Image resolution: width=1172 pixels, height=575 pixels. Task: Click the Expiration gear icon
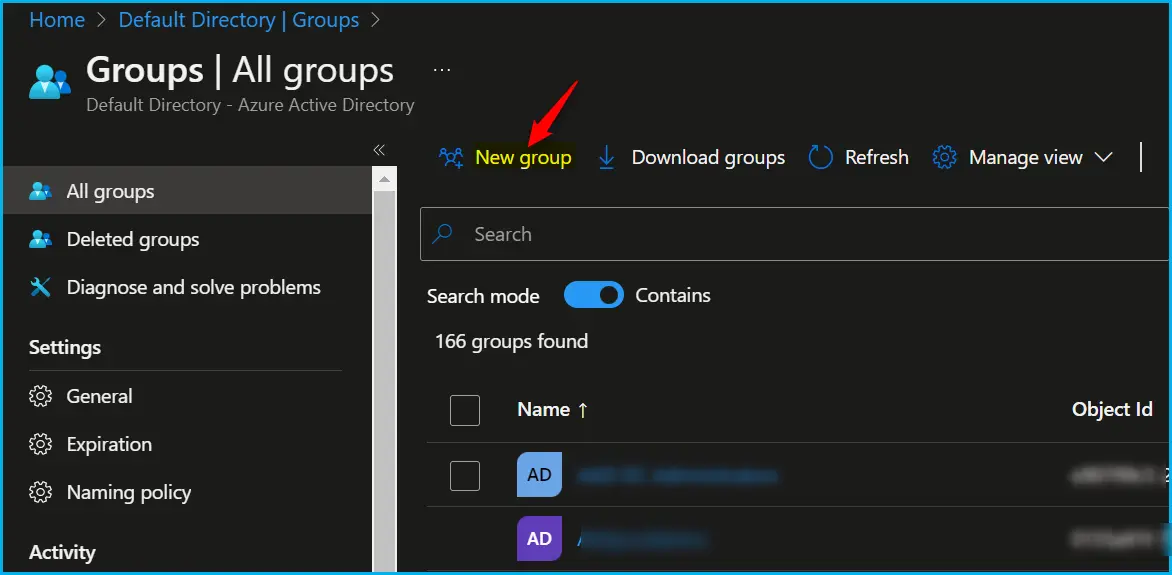pos(40,444)
